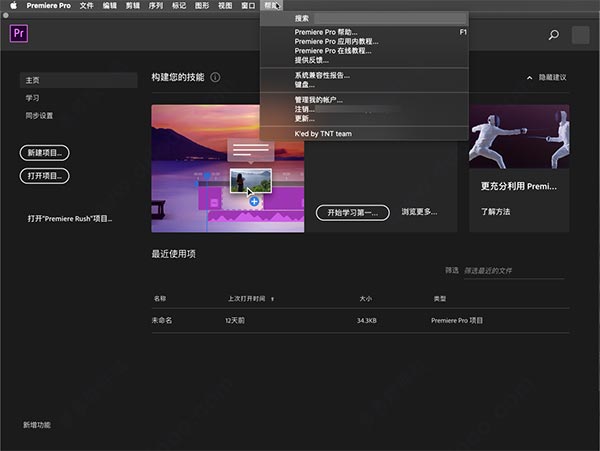
Task: Open the 未命名 recent project
Action: (x=162, y=321)
